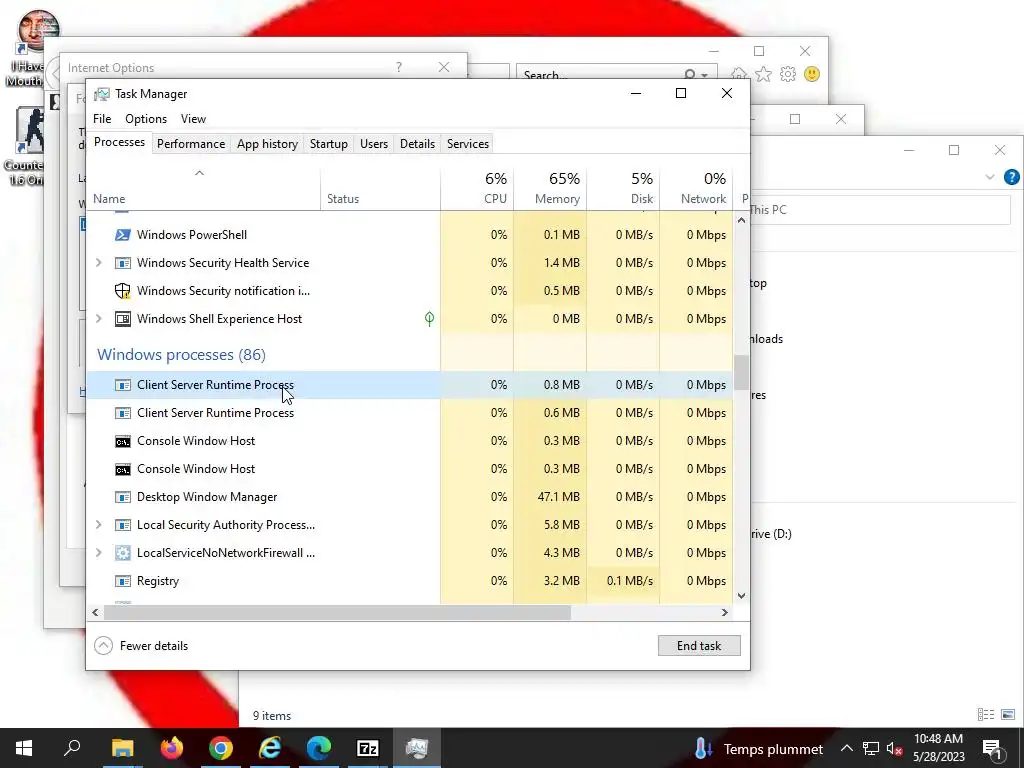Click the vertical scrollbar thumb in process list
Viewport: 1024px width, 768px height.
click(741, 372)
